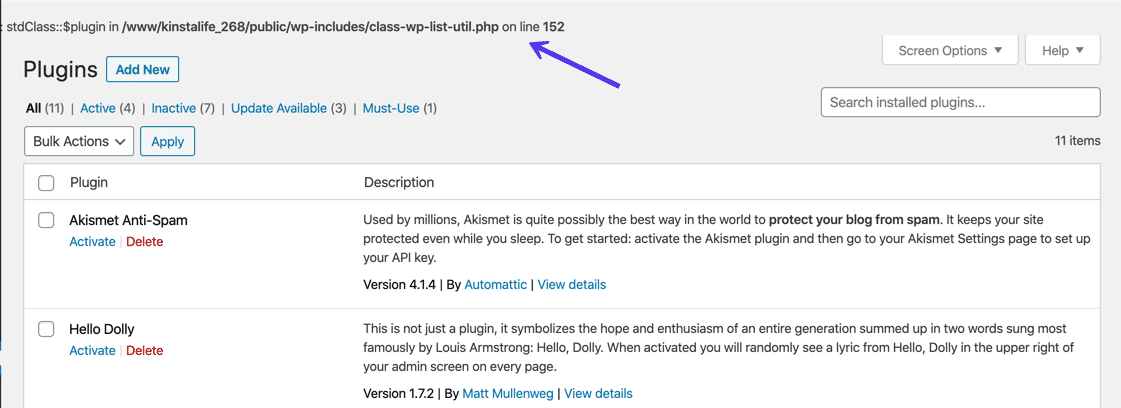1121x408 pixels.
Task: Click the Add New button
Action: pyautogui.click(x=142, y=70)
